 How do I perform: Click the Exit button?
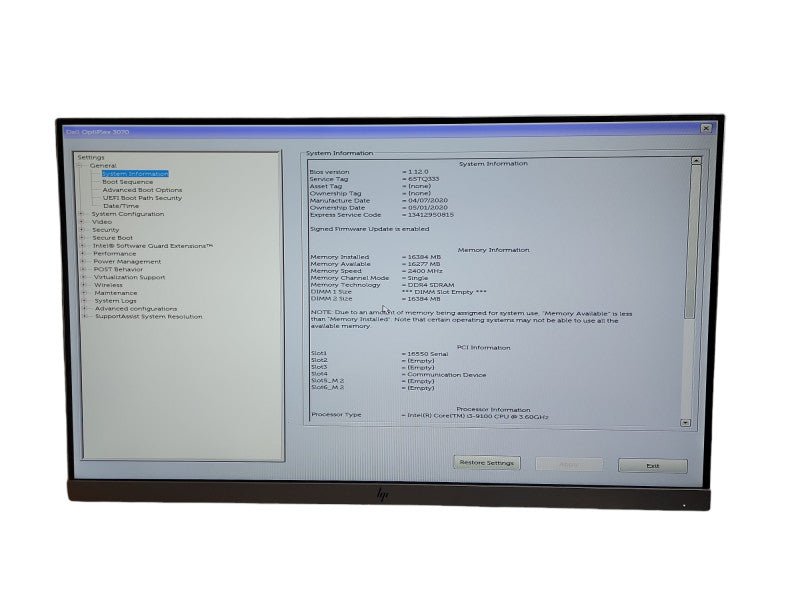653,466
